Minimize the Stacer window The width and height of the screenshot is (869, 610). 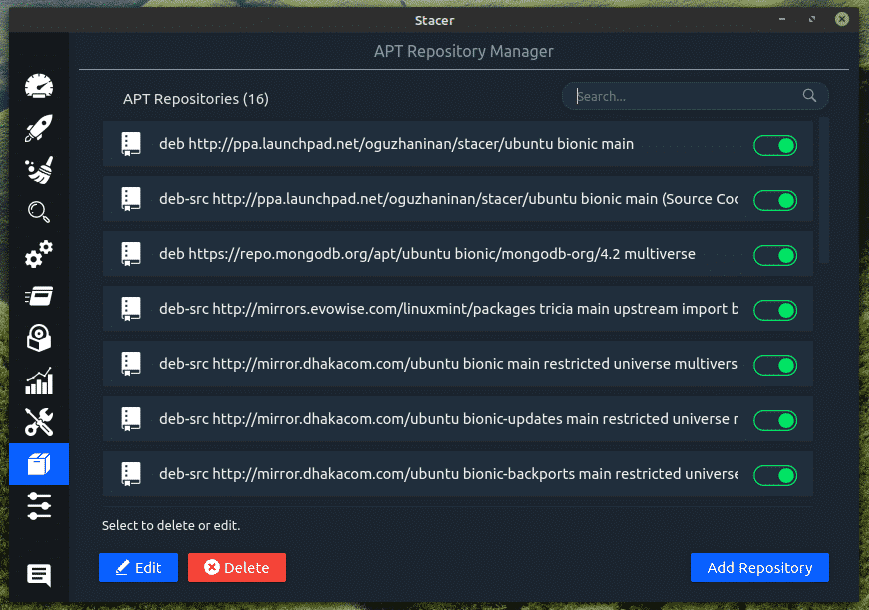tap(782, 19)
